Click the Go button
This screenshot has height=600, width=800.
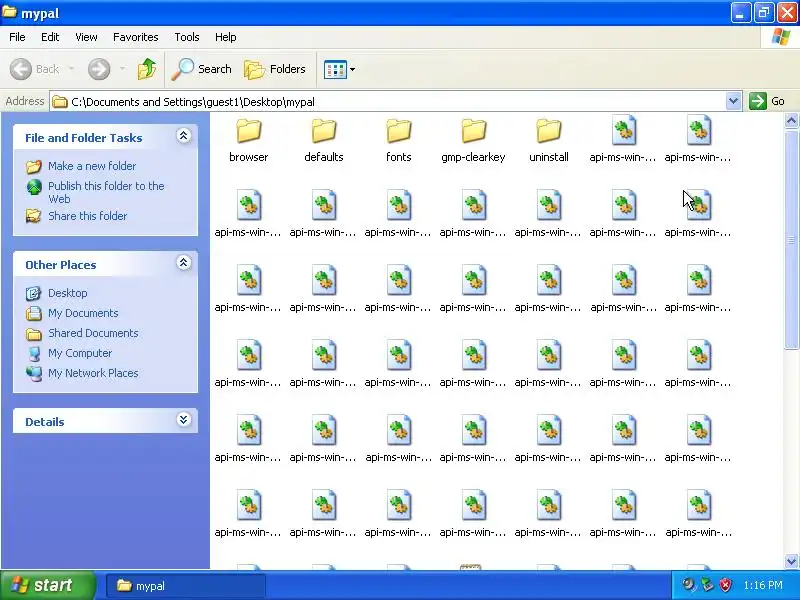click(x=767, y=101)
